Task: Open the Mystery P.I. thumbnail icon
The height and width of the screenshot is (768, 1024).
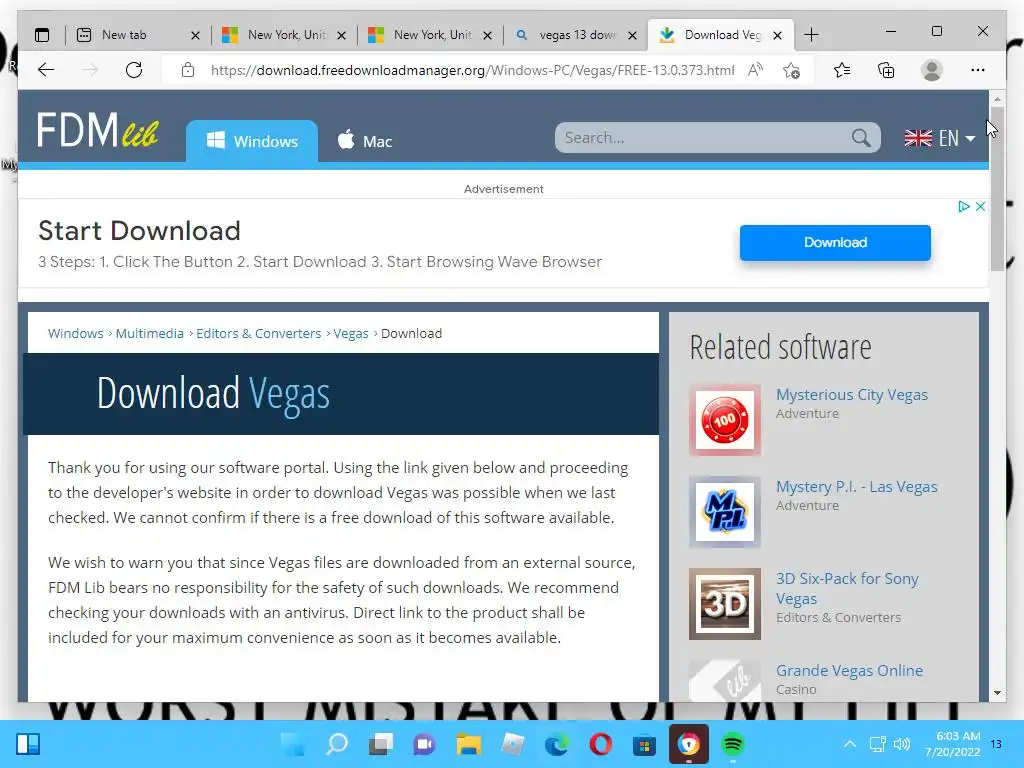Action: tap(725, 511)
